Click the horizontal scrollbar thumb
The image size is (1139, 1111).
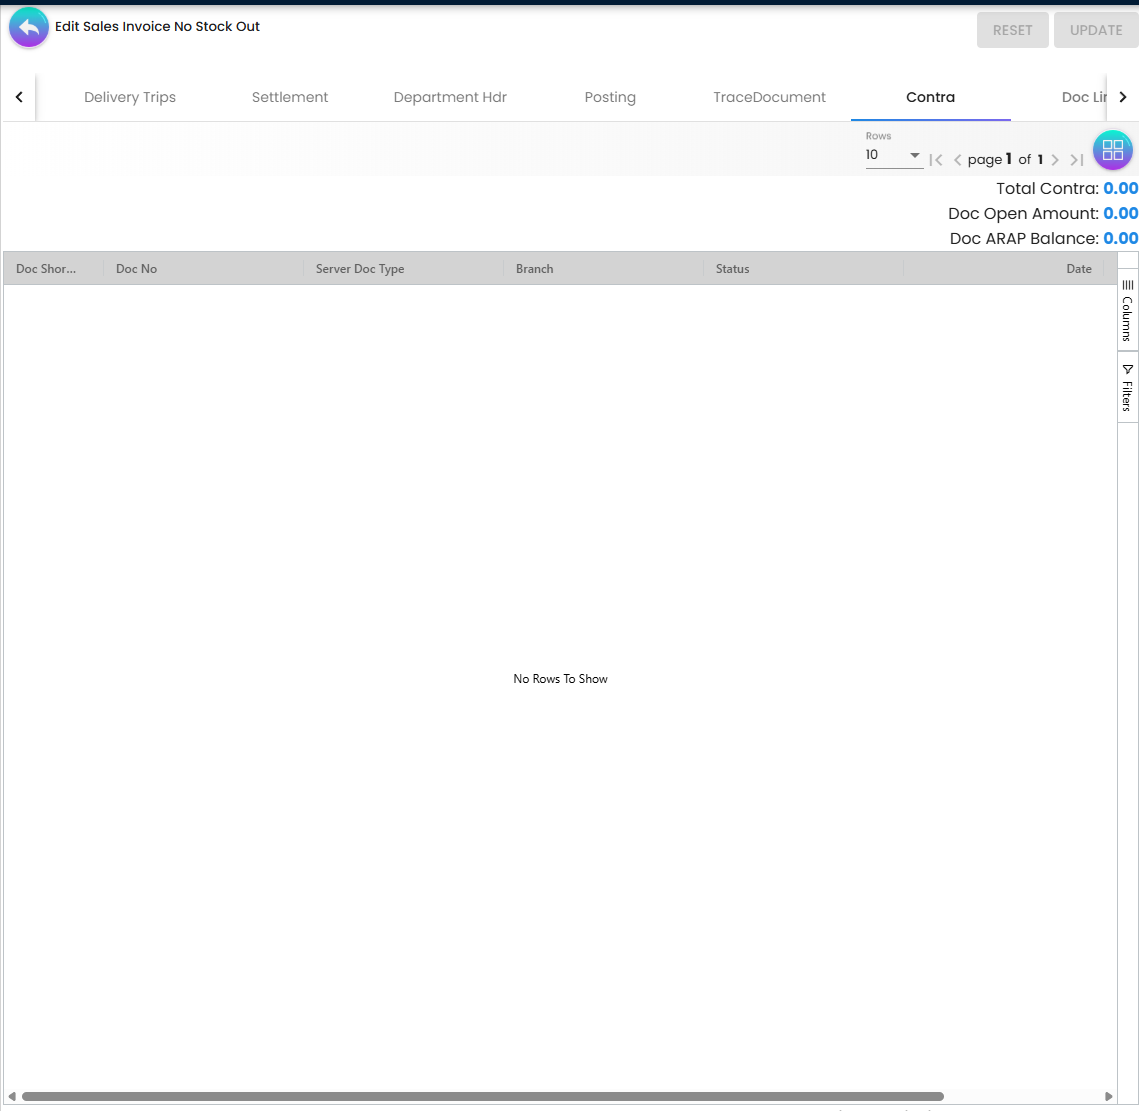point(483,1096)
